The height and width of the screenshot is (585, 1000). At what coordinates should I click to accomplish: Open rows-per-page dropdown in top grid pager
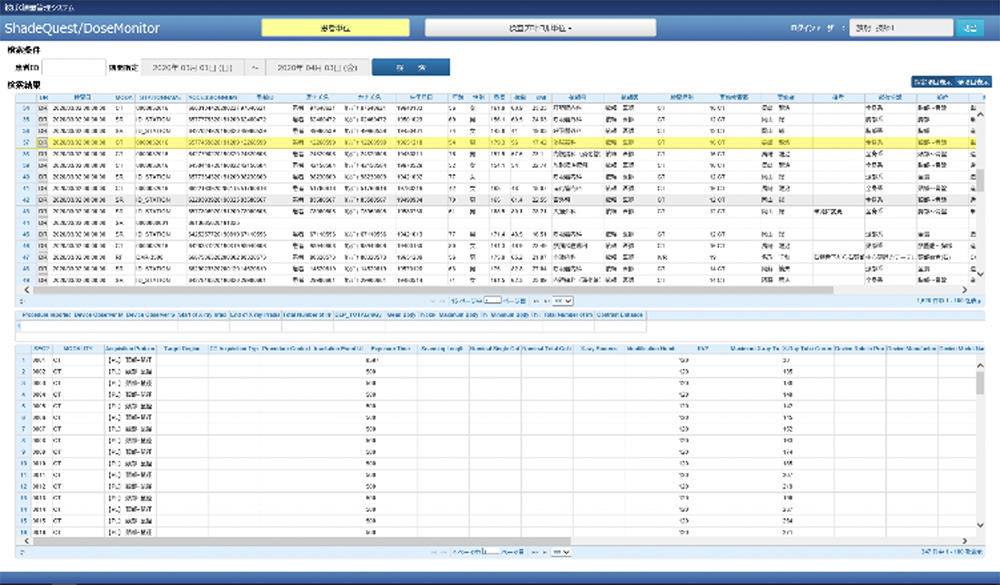(x=562, y=301)
